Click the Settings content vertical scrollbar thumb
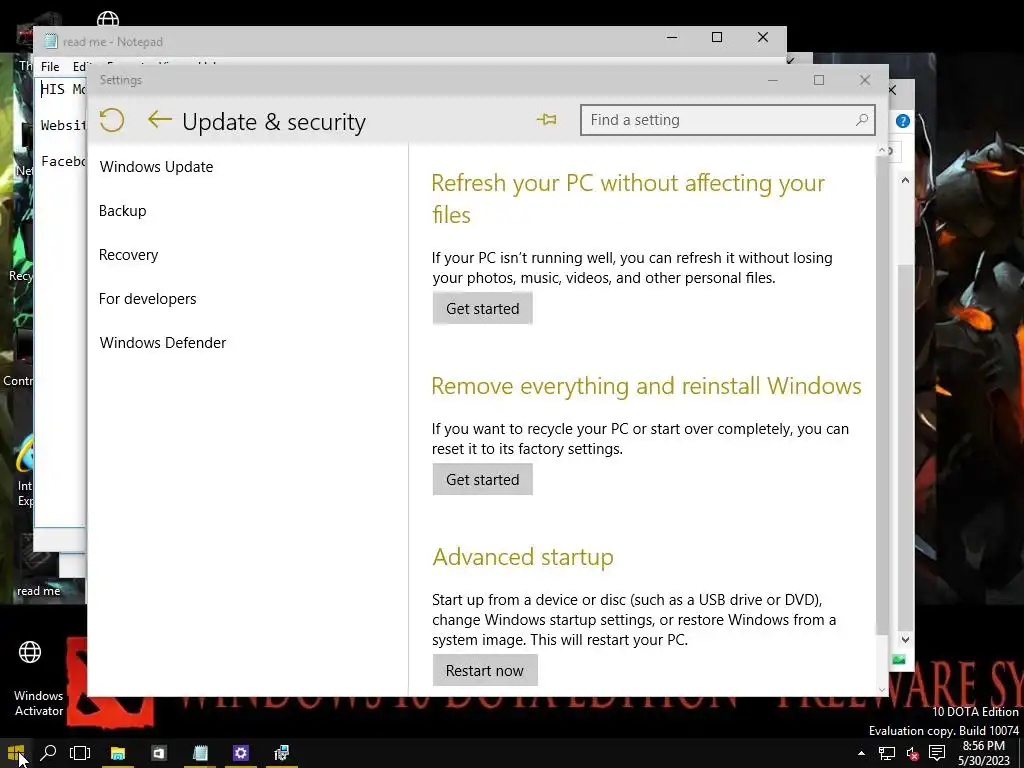 pos(882,395)
